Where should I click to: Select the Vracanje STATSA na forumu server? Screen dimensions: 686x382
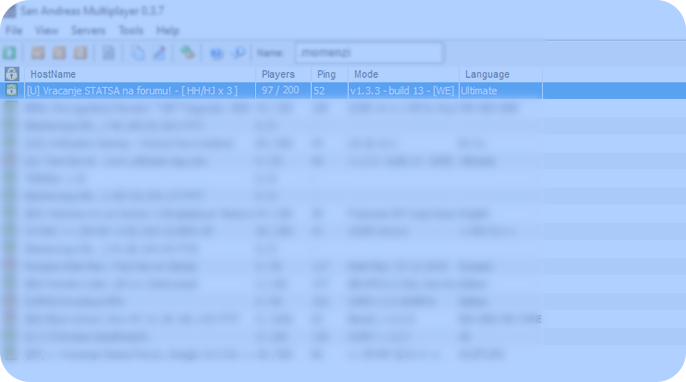(132, 91)
